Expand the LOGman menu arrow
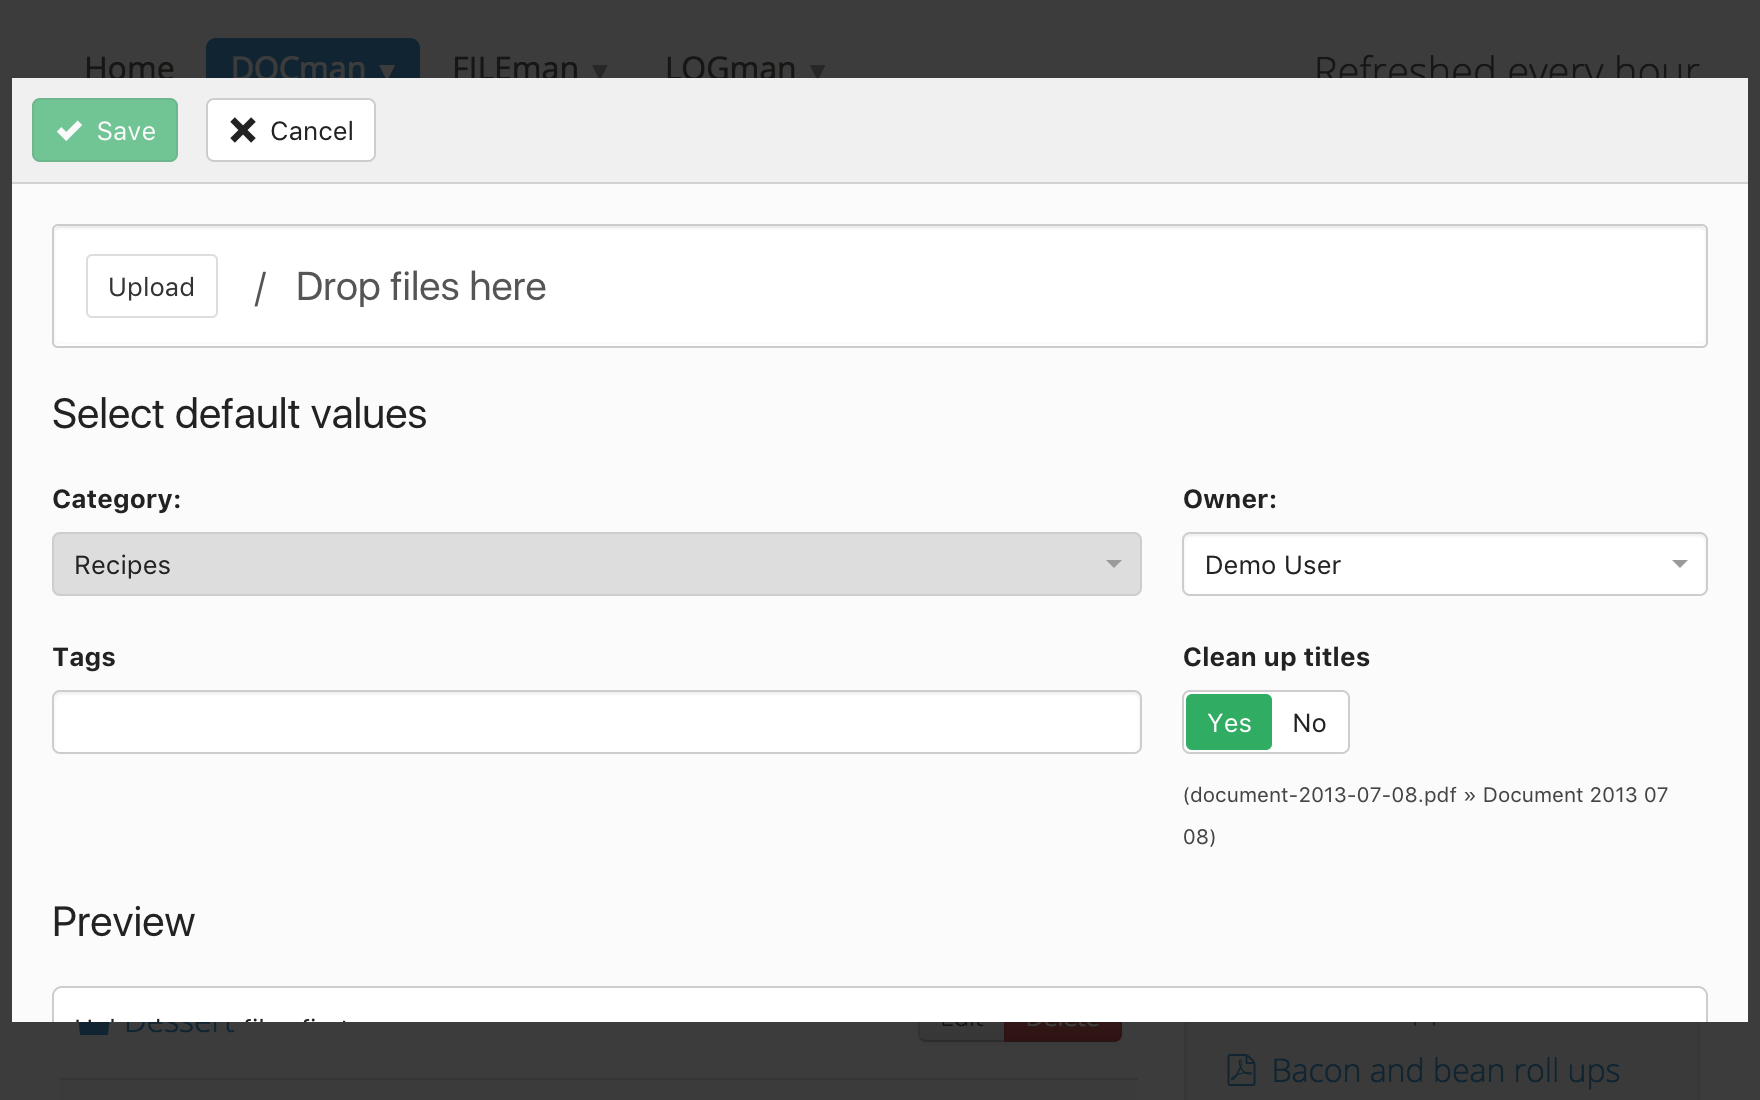The width and height of the screenshot is (1760, 1100). (818, 70)
